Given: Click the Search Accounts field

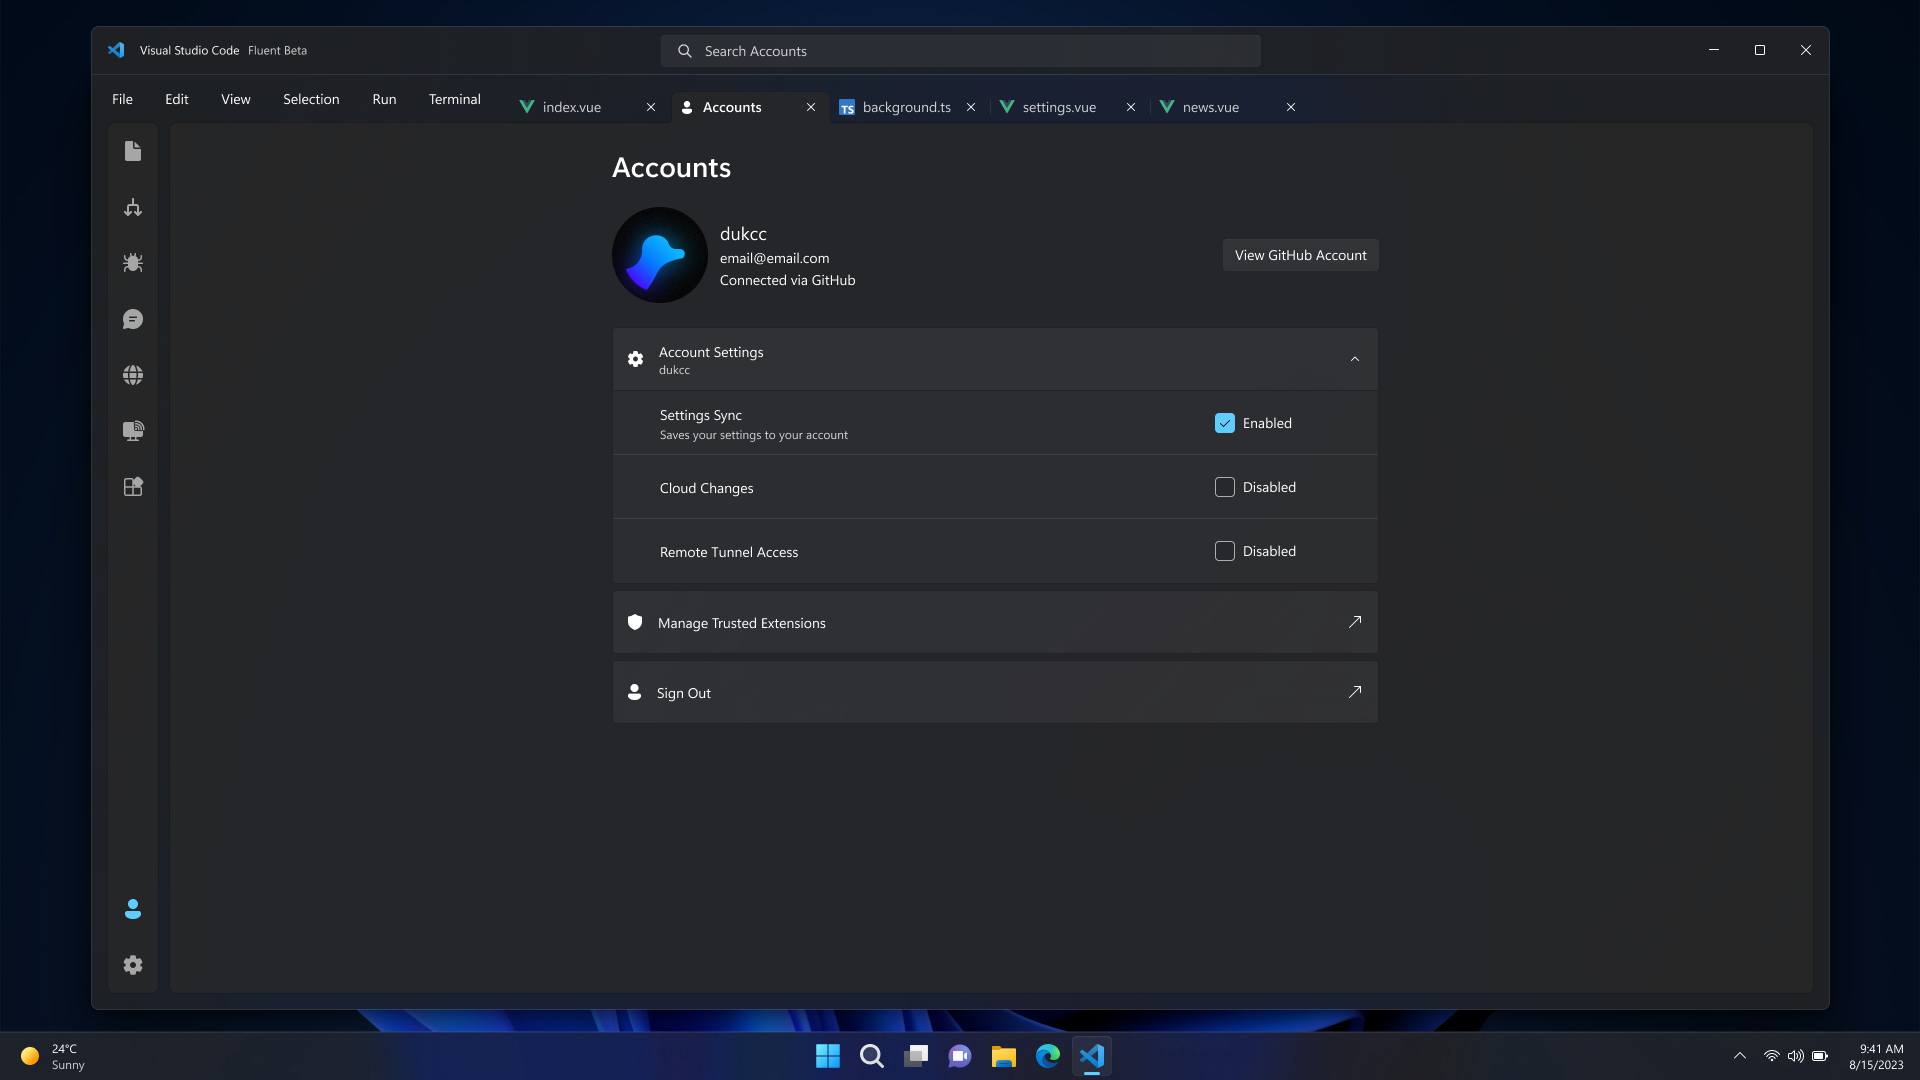Looking at the screenshot, I should tap(960, 51).
